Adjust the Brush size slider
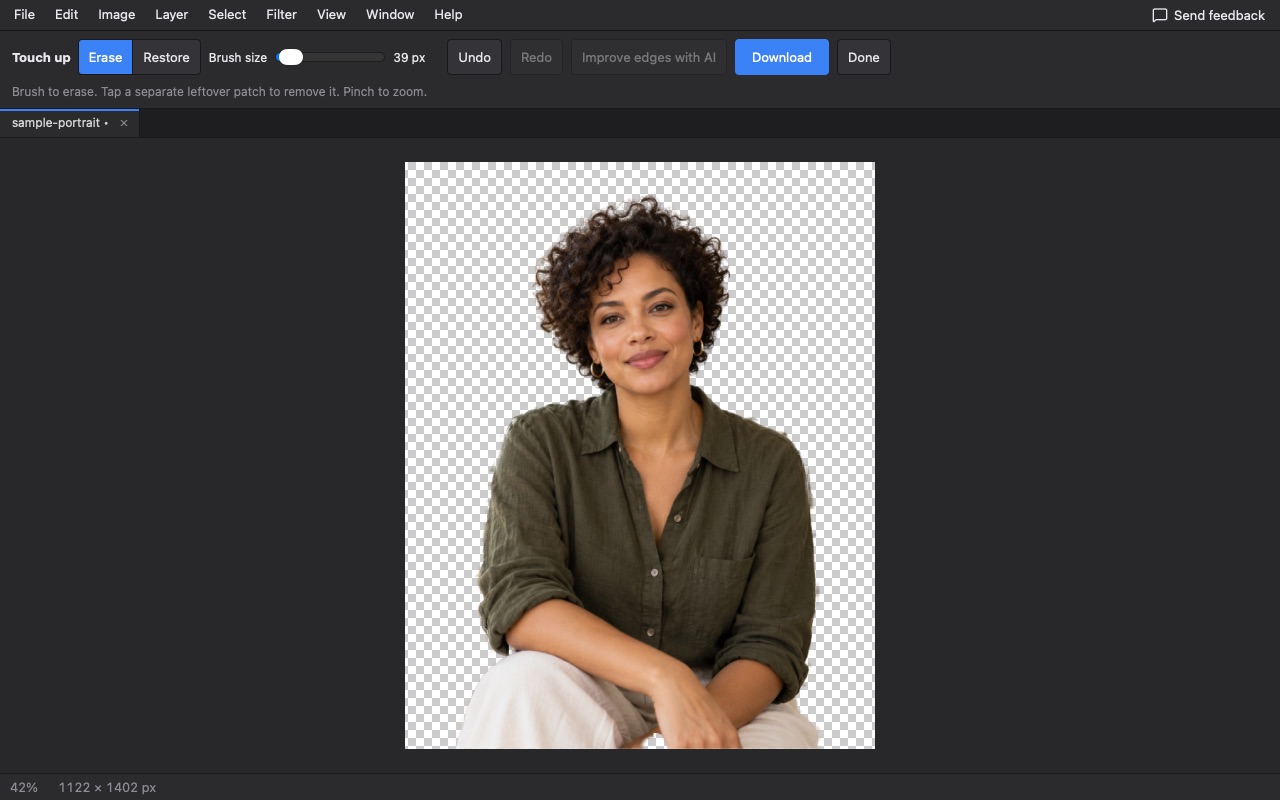Image resolution: width=1280 pixels, height=800 pixels. tap(331, 57)
